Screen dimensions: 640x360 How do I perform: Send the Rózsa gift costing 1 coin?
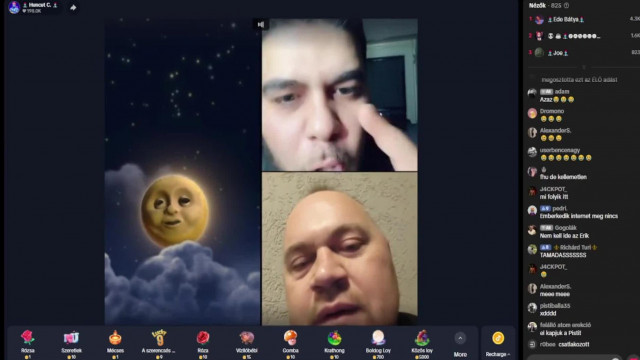[27, 344]
